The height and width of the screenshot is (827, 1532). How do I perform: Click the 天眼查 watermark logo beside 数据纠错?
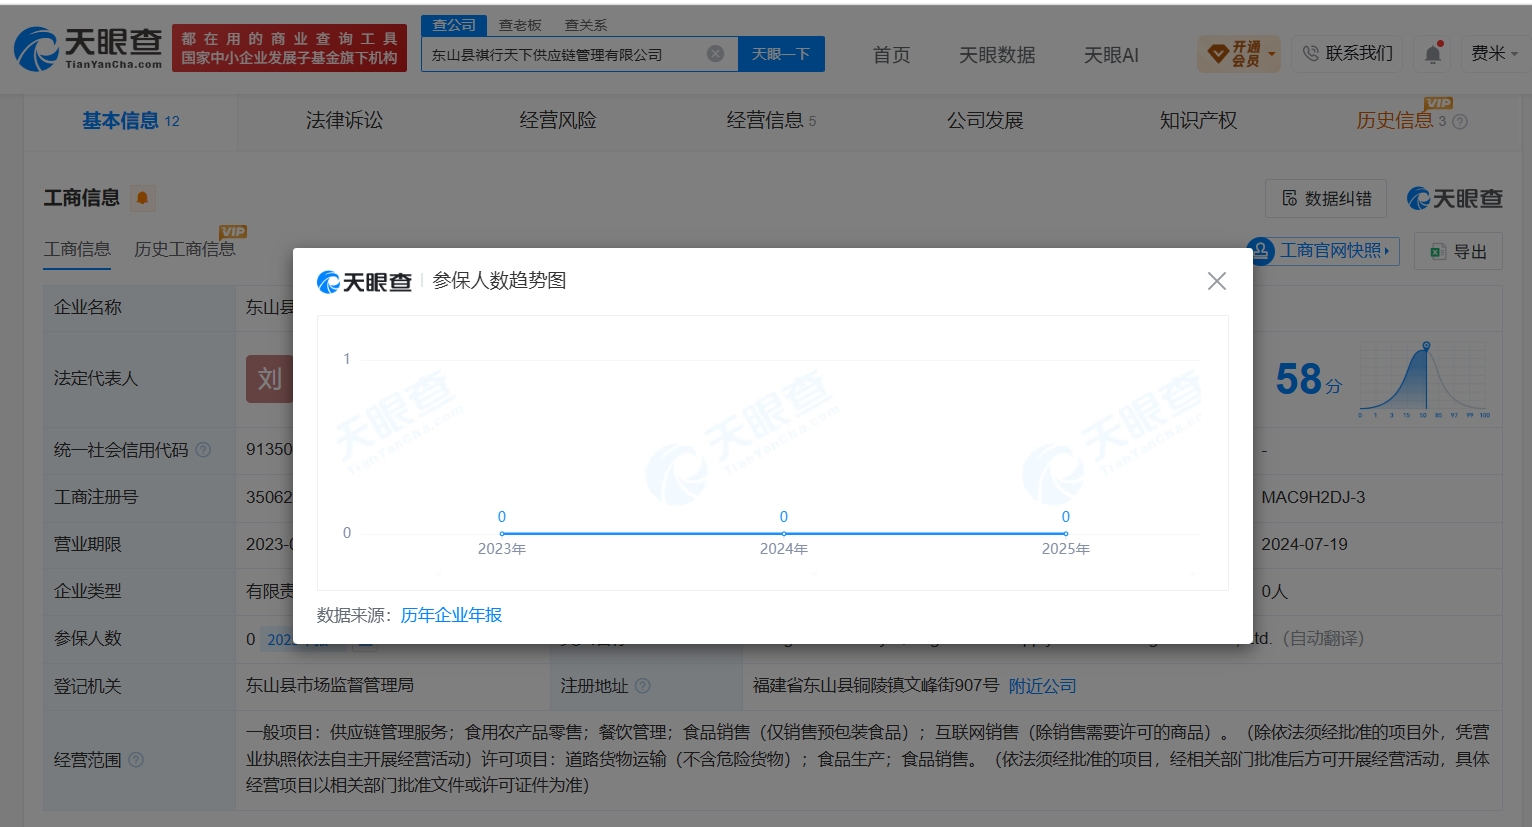pyautogui.click(x=1454, y=198)
